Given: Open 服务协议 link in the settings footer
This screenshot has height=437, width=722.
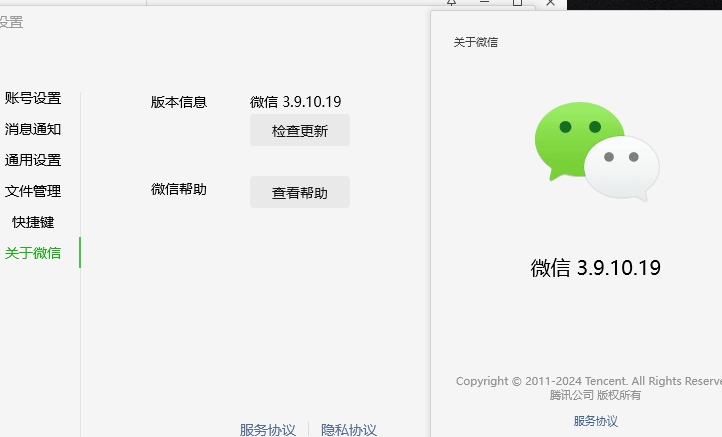Looking at the screenshot, I should click(268, 430).
